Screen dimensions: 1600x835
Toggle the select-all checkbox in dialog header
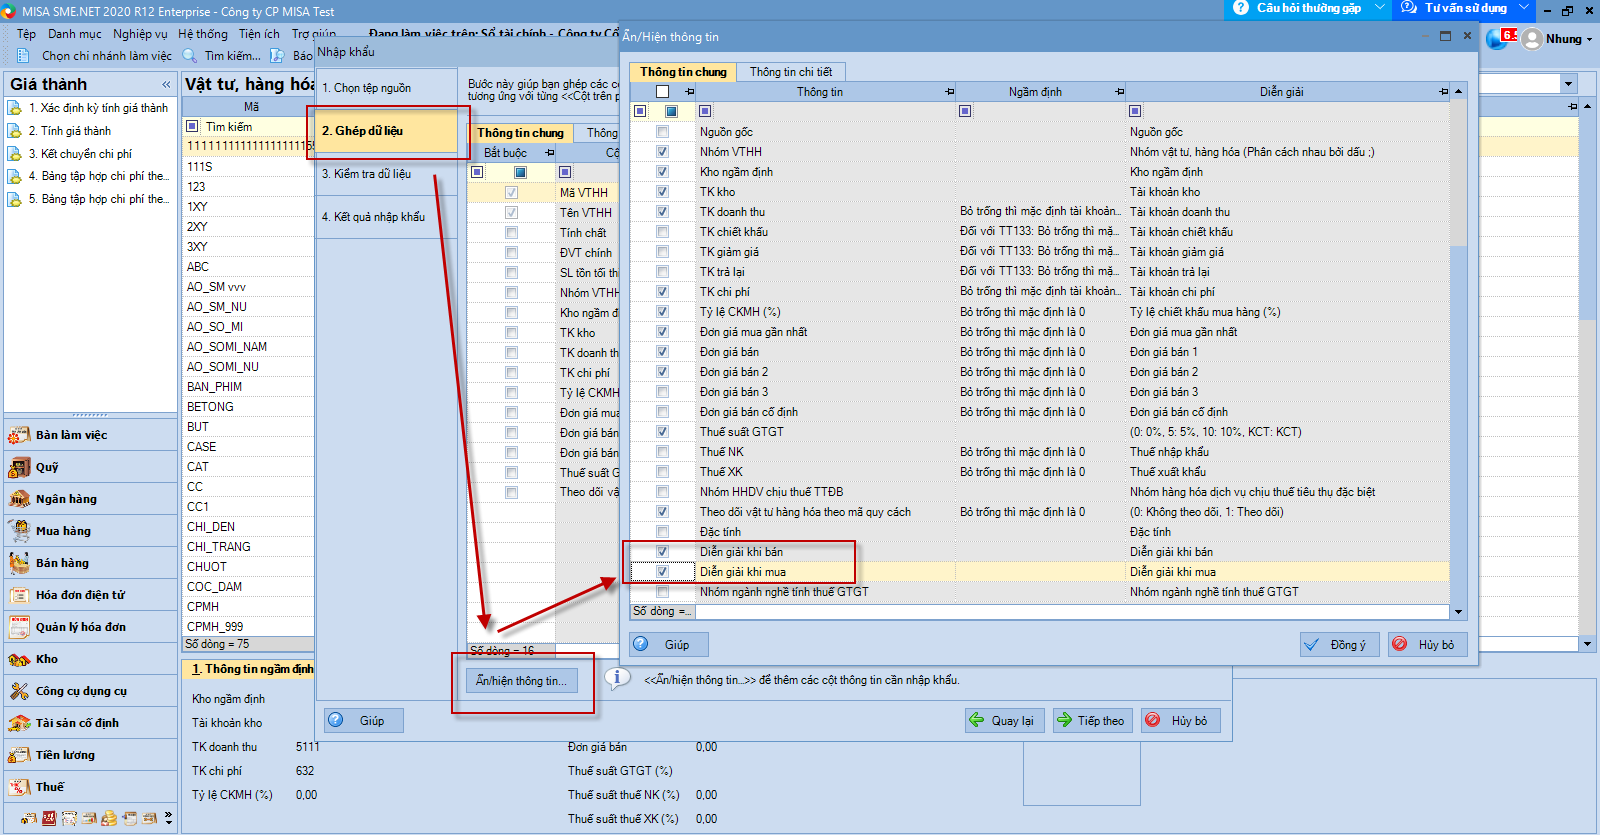[x=662, y=92]
